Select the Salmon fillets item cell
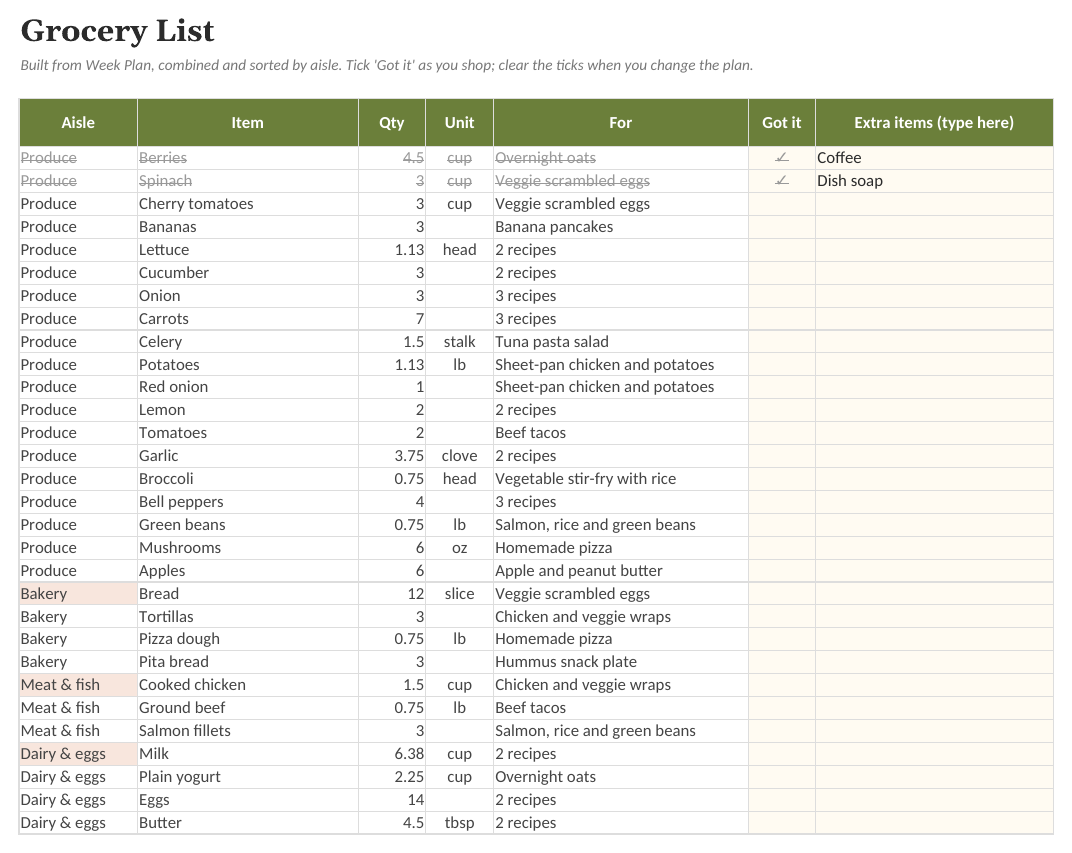Screen dimensions: 1072x853 coord(247,731)
